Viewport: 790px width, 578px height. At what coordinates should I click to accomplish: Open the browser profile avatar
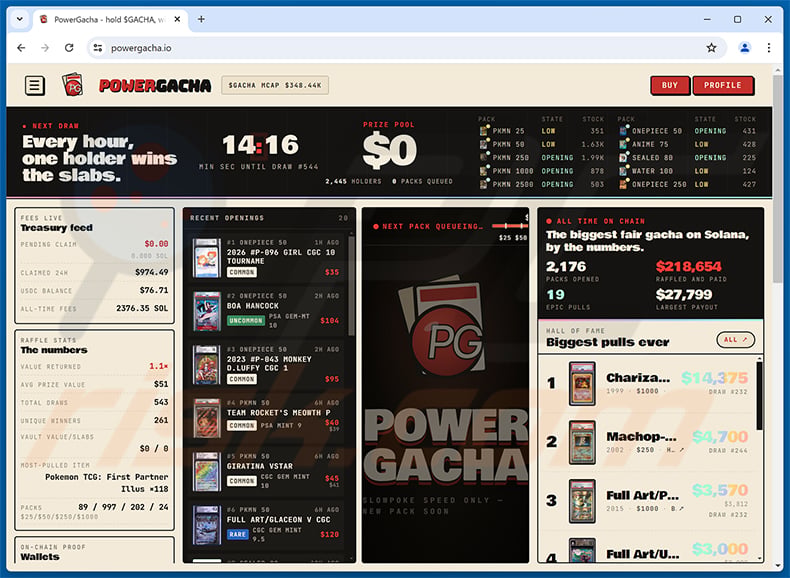pyautogui.click(x=744, y=48)
